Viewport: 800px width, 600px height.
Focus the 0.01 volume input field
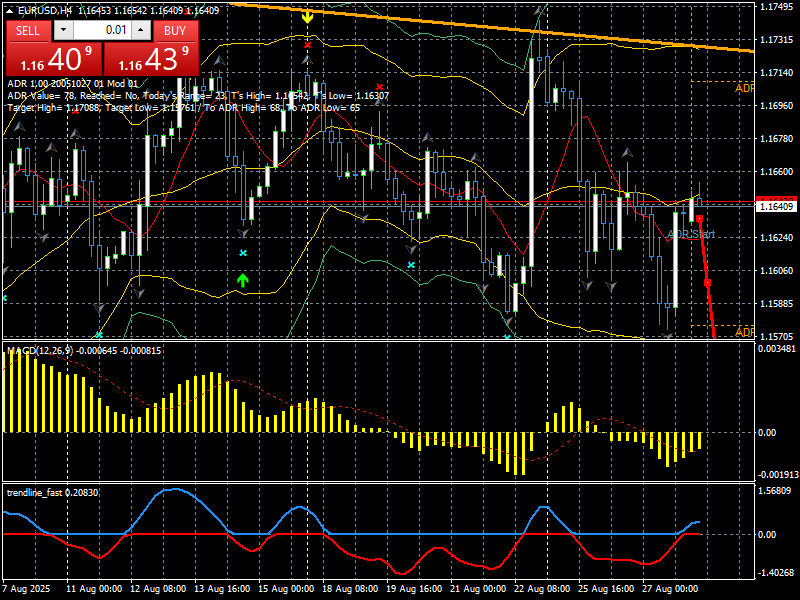(x=102, y=30)
